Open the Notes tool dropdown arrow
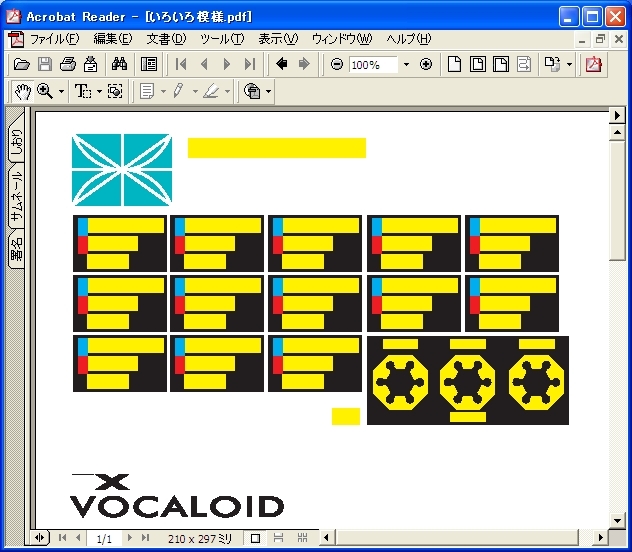This screenshot has width=632, height=552. tap(163, 92)
